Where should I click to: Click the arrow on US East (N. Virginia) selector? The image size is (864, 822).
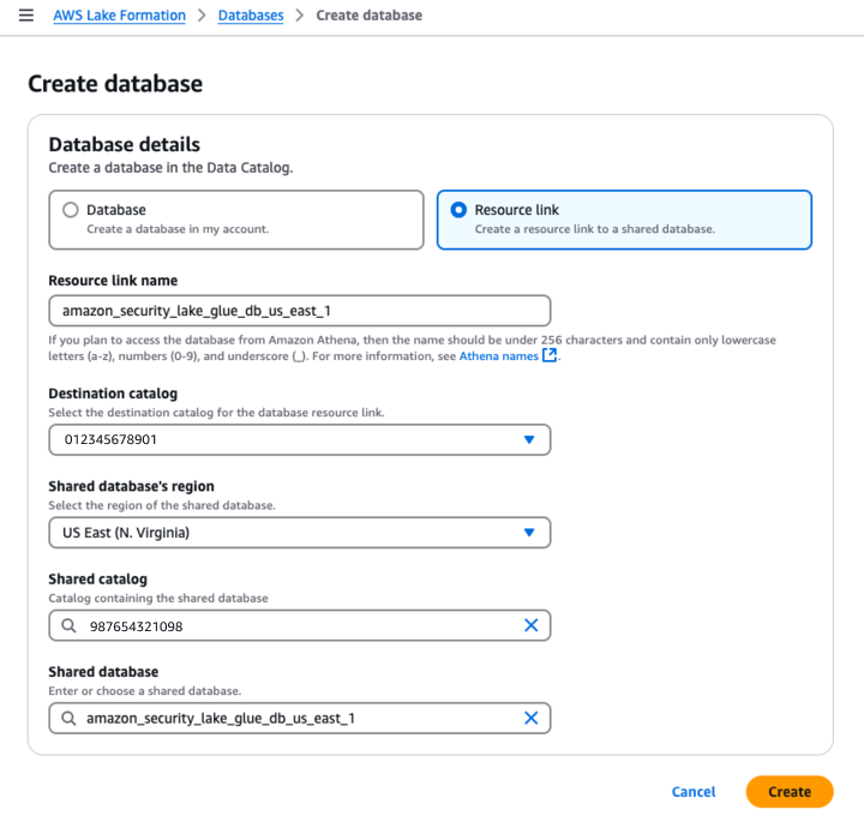pyautogui.click(x=529, y=532)
